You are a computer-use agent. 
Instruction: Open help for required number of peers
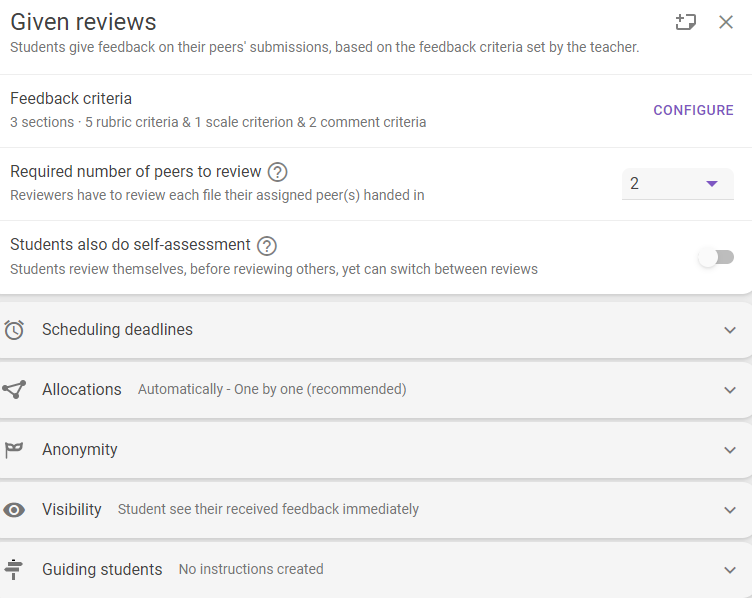pos(277,172)
